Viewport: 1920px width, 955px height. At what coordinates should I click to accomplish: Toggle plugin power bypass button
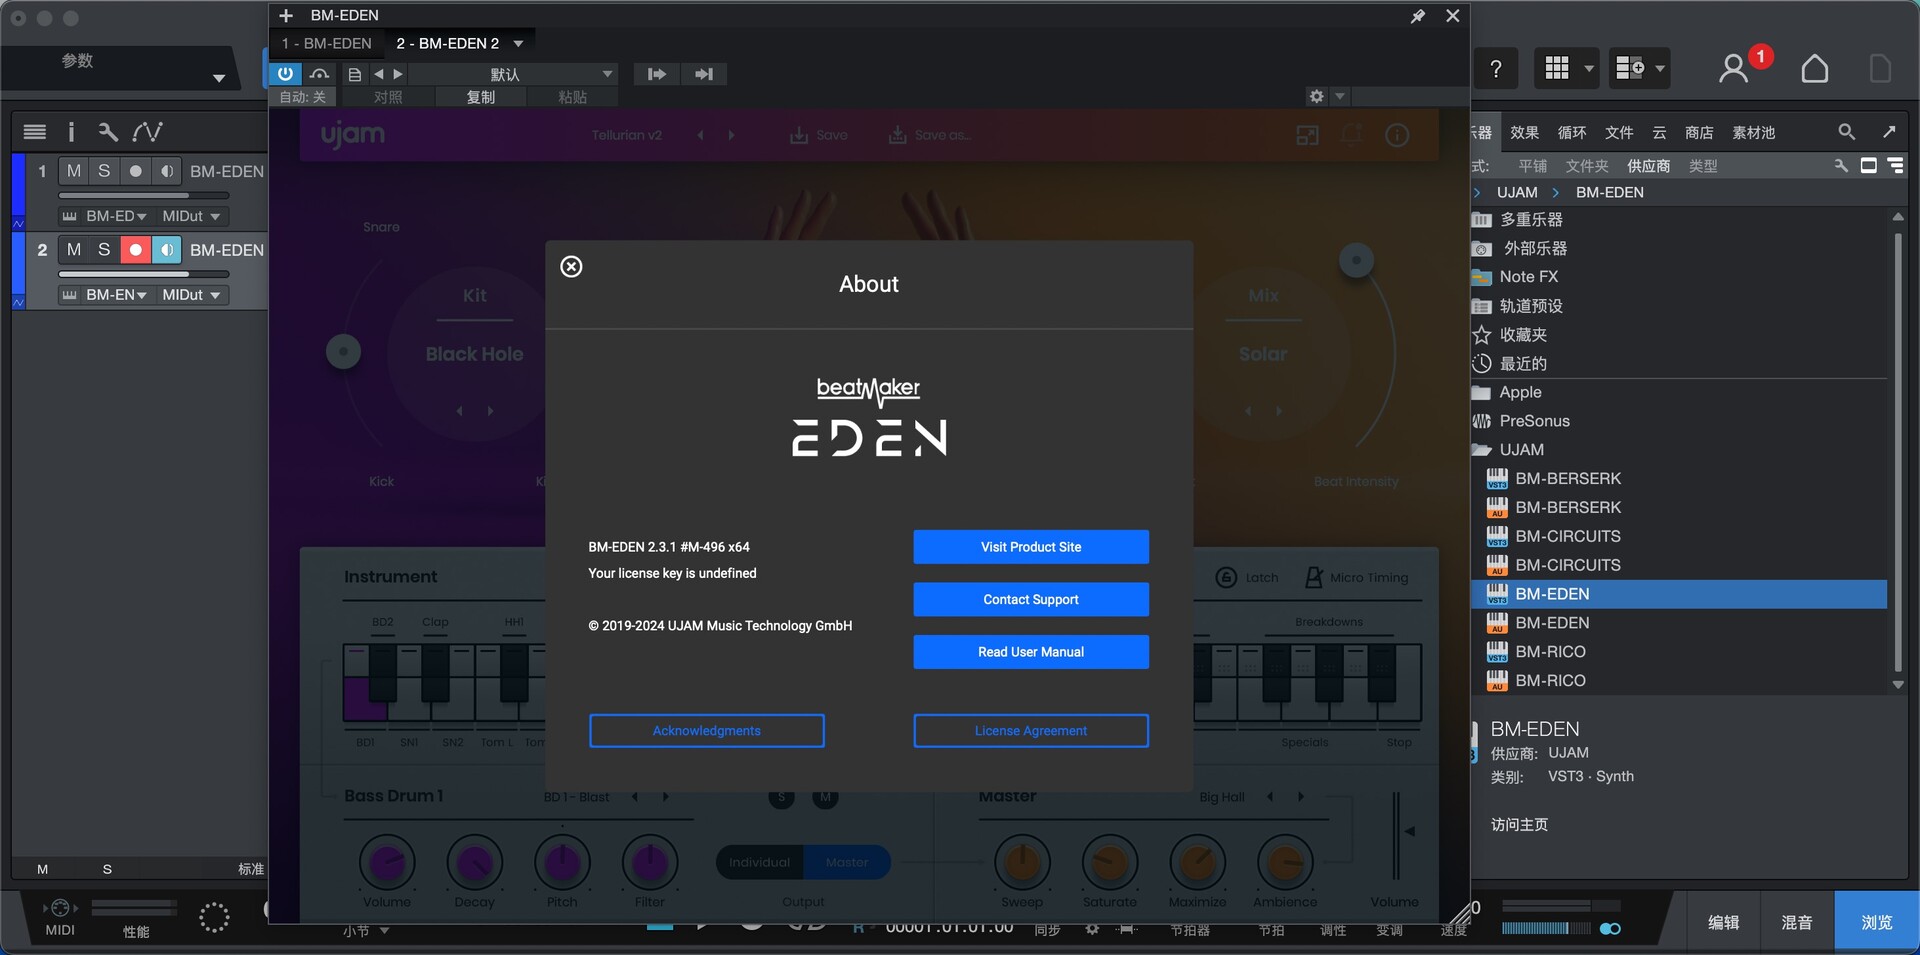coord(285,74)
